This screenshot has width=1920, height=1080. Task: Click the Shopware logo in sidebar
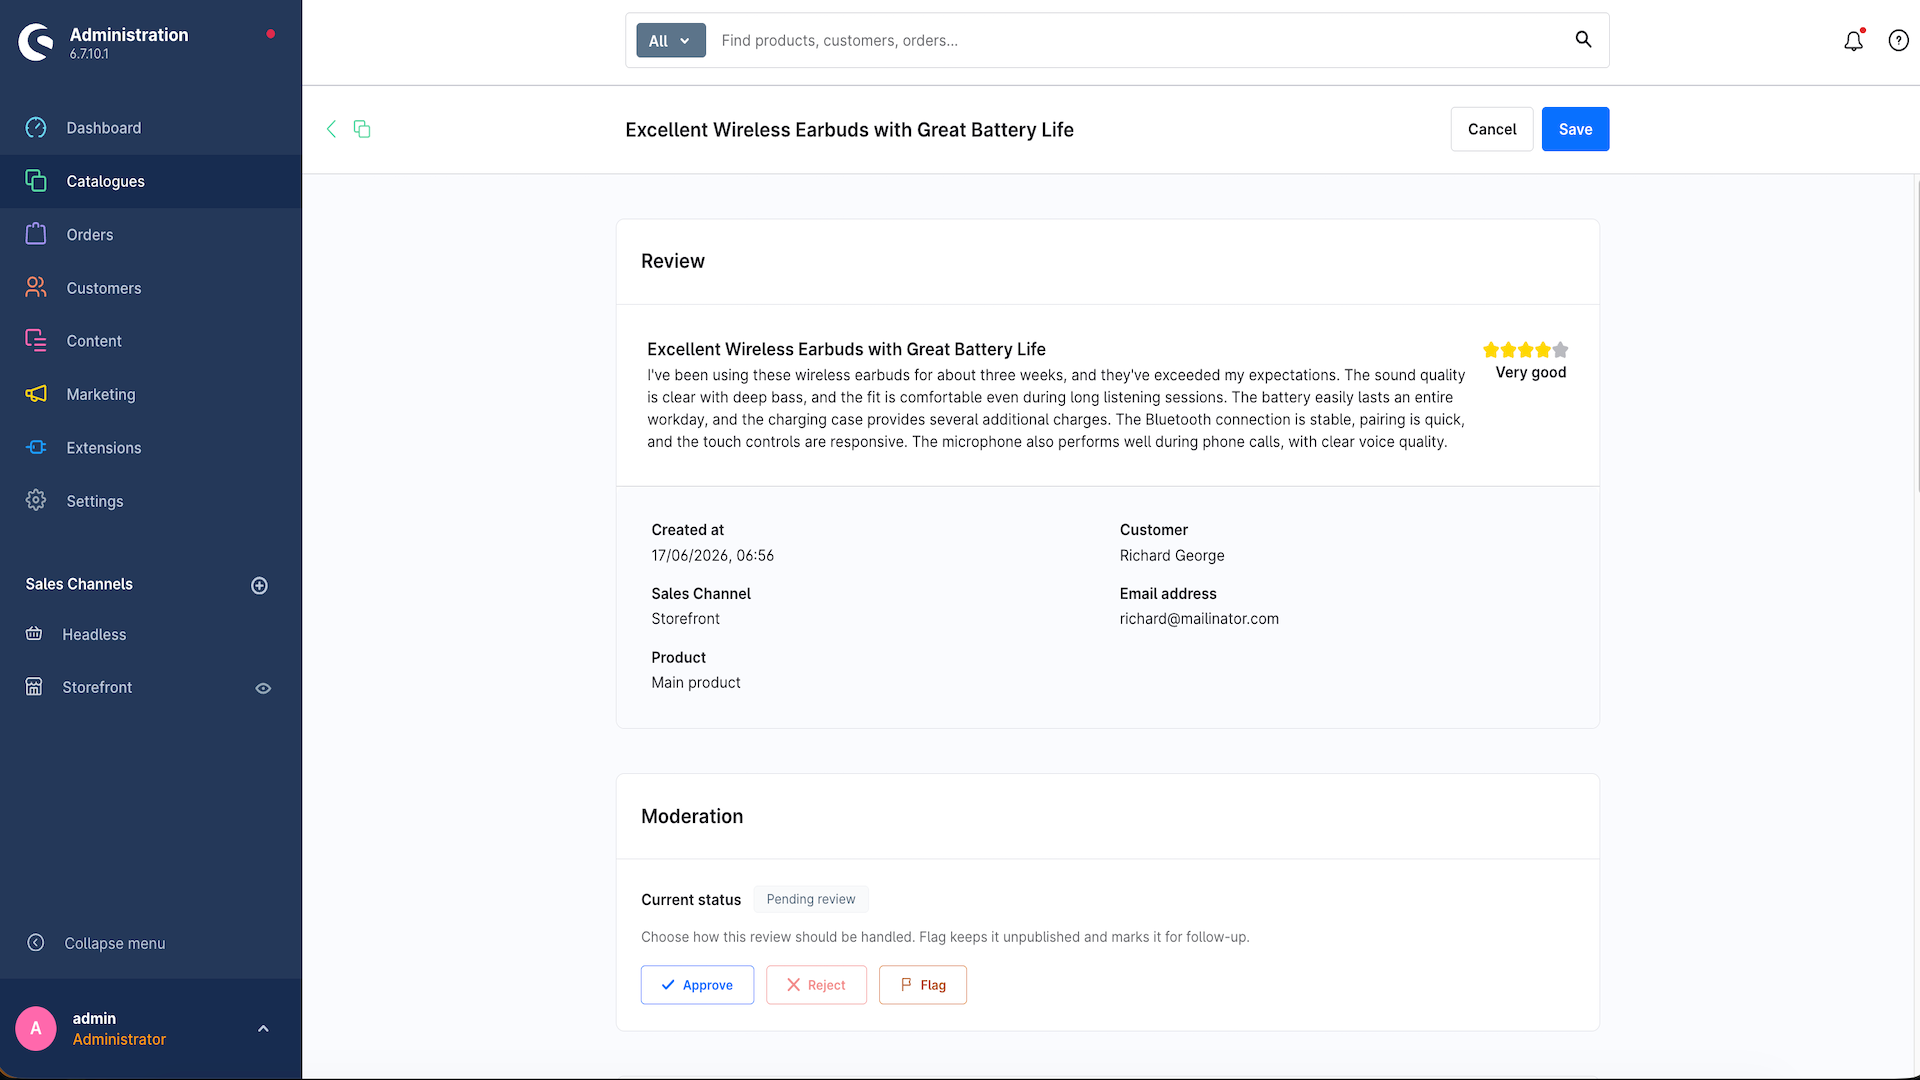click(x=36, y=42)
